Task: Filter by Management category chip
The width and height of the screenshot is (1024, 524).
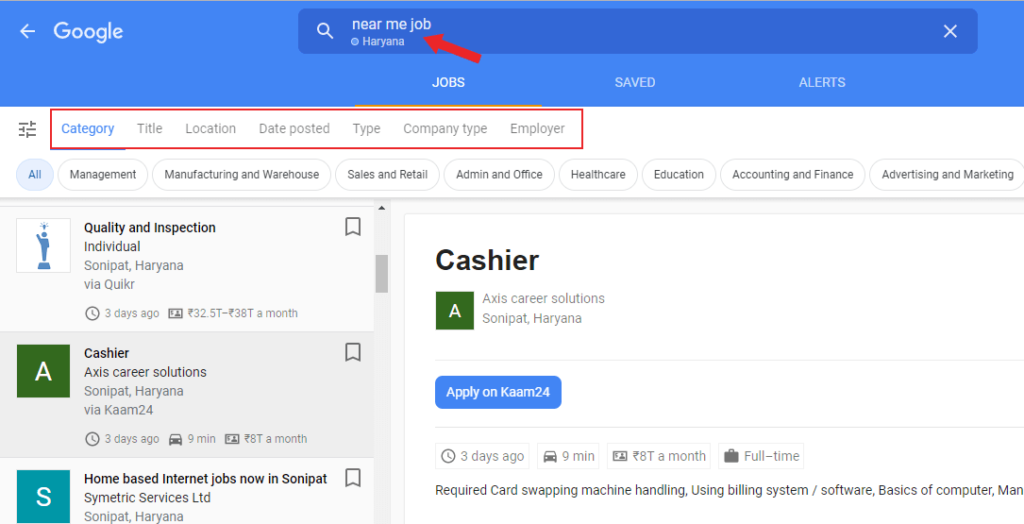Action: point(103,174)
